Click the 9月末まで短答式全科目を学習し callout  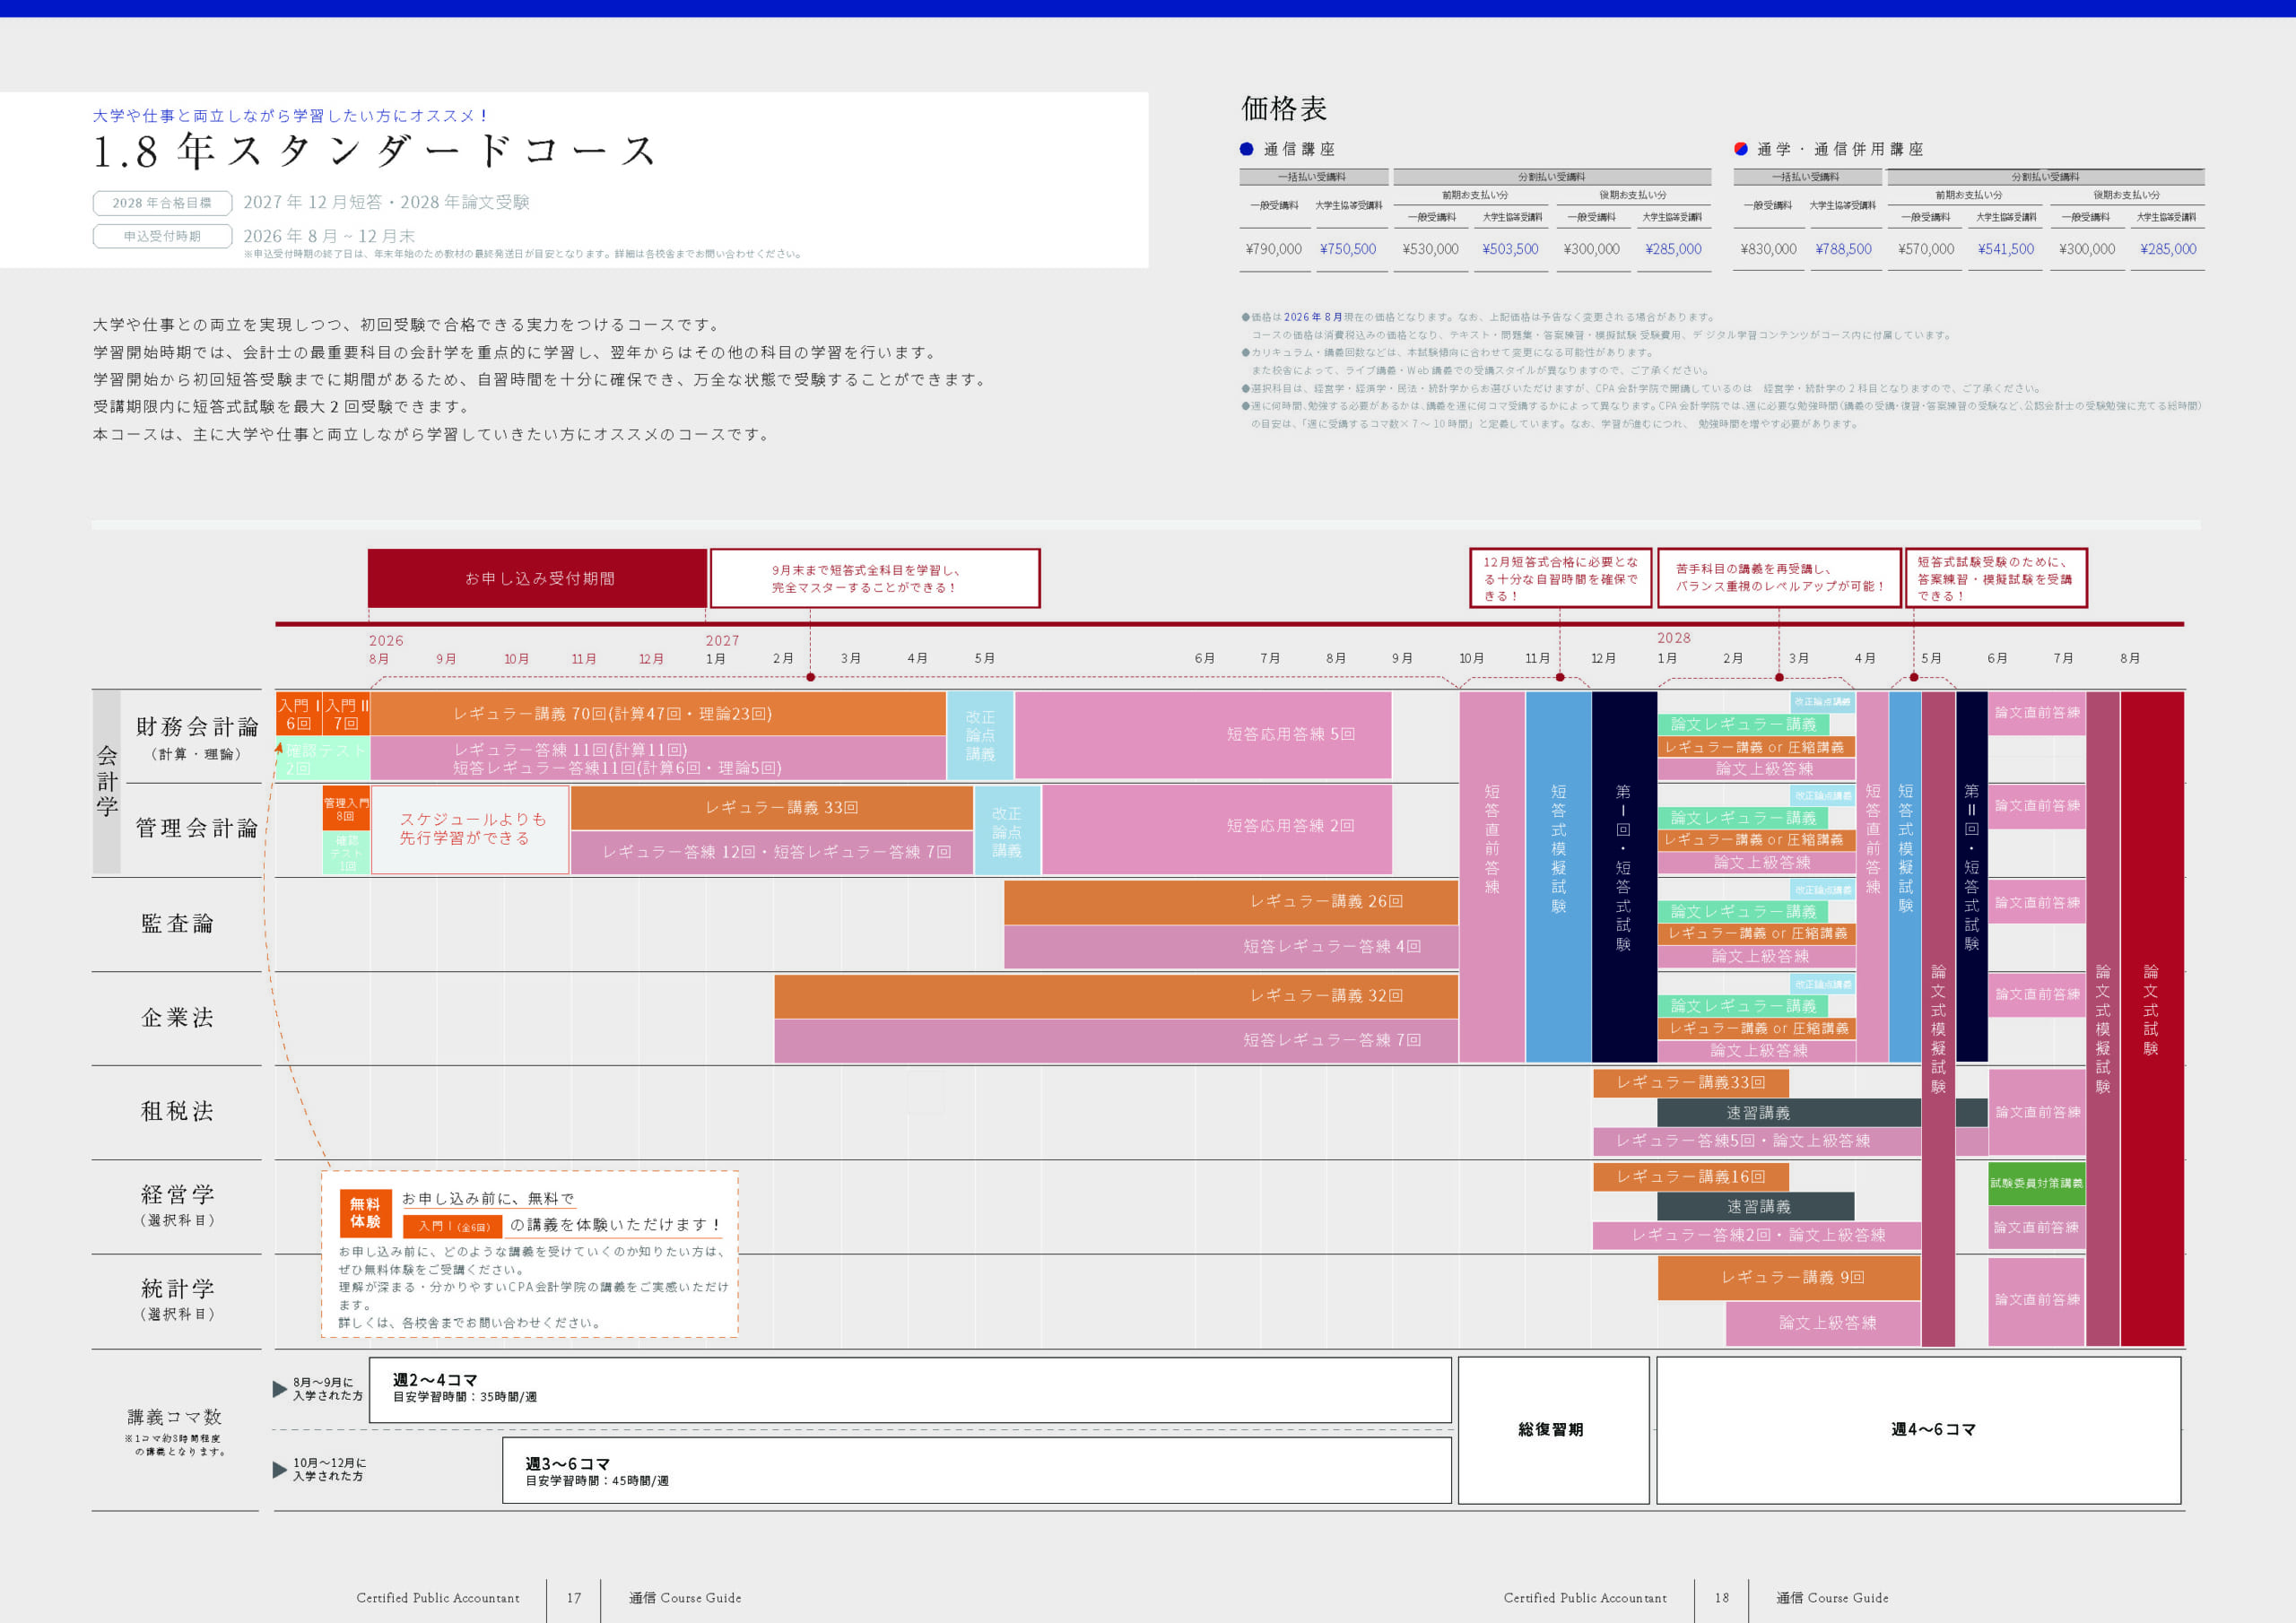(x=875, y=578)
